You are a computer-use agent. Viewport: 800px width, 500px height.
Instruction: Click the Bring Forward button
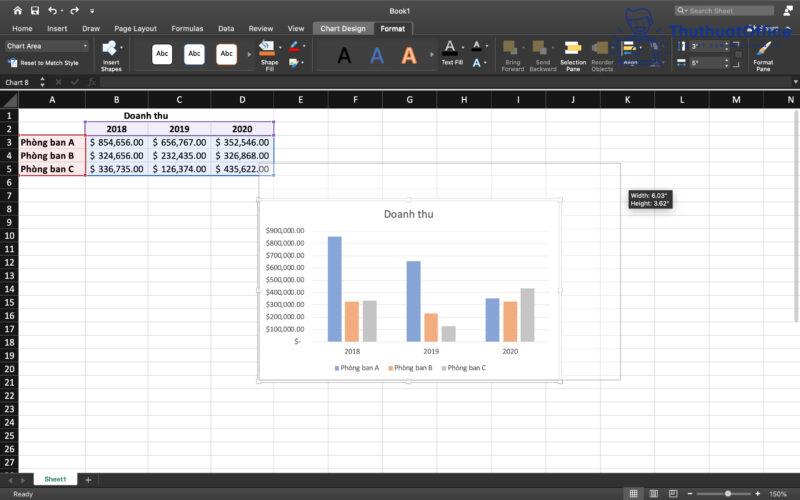point(512,56)
